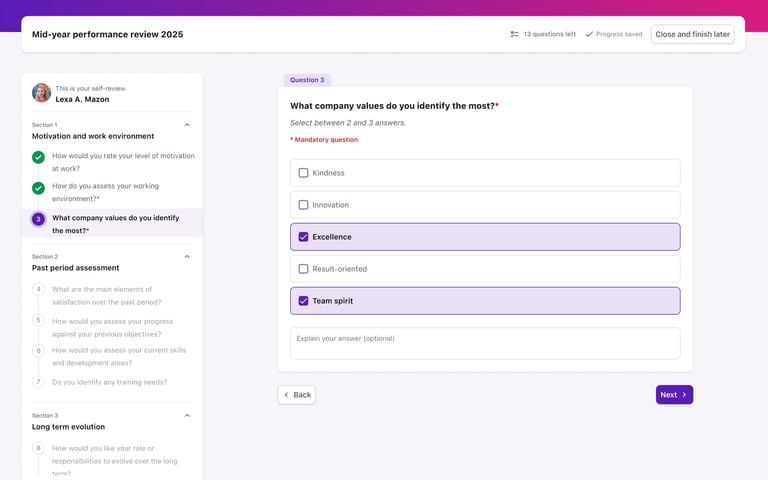The width and height of the screenshot is (768, 480).
Task: Click the questions left list icon
Action: click(x=514, y=34)
